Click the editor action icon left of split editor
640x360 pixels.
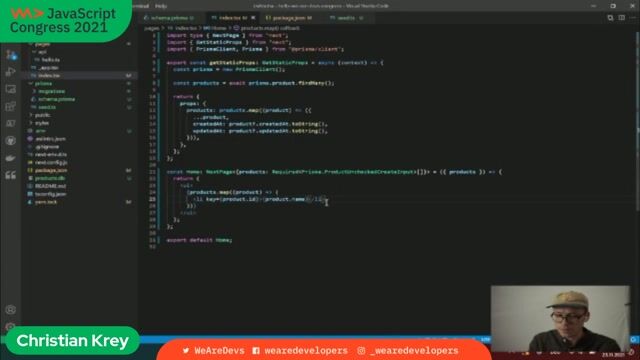(x=610, y=18)
